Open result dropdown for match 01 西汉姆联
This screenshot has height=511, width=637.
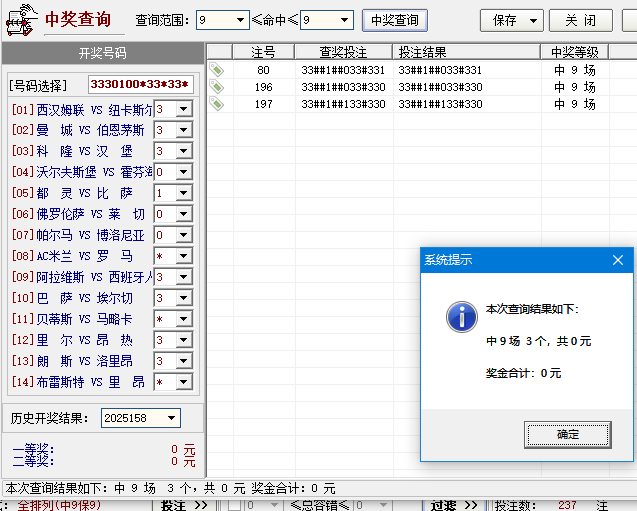184,109
